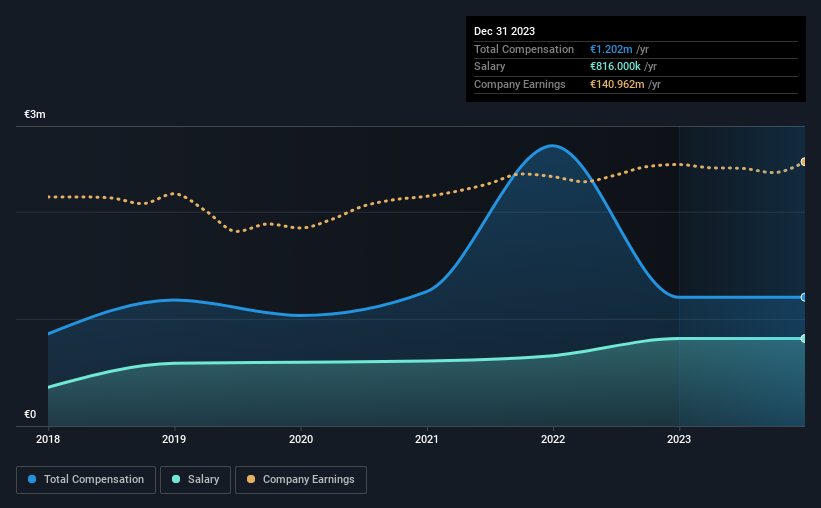
Task: Toggle the Total Compensation legend button
Action: [x=86, y=480]
